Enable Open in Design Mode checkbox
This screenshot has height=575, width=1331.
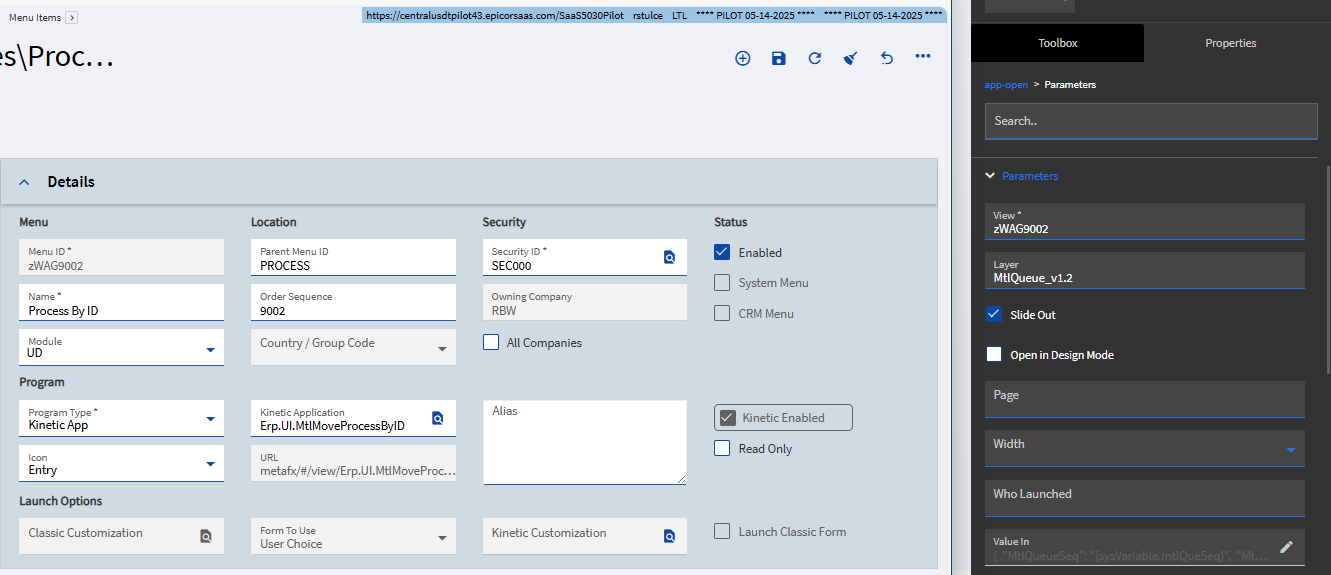(x=994, y=354)
